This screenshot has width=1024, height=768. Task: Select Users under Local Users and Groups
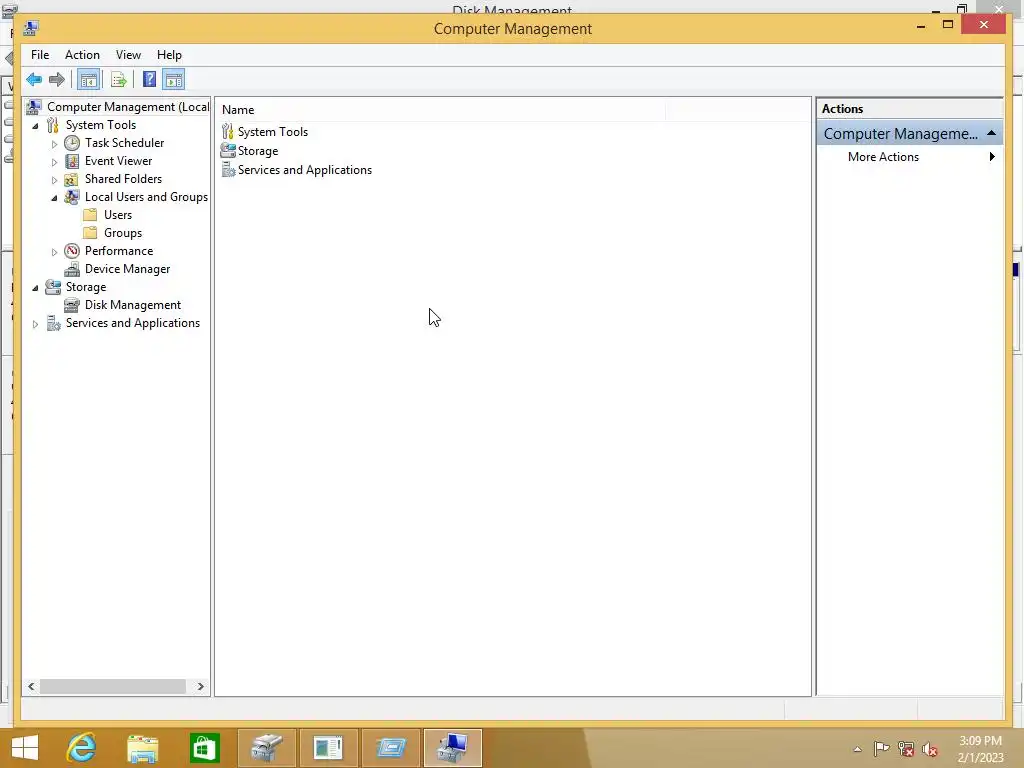(118, 215)
